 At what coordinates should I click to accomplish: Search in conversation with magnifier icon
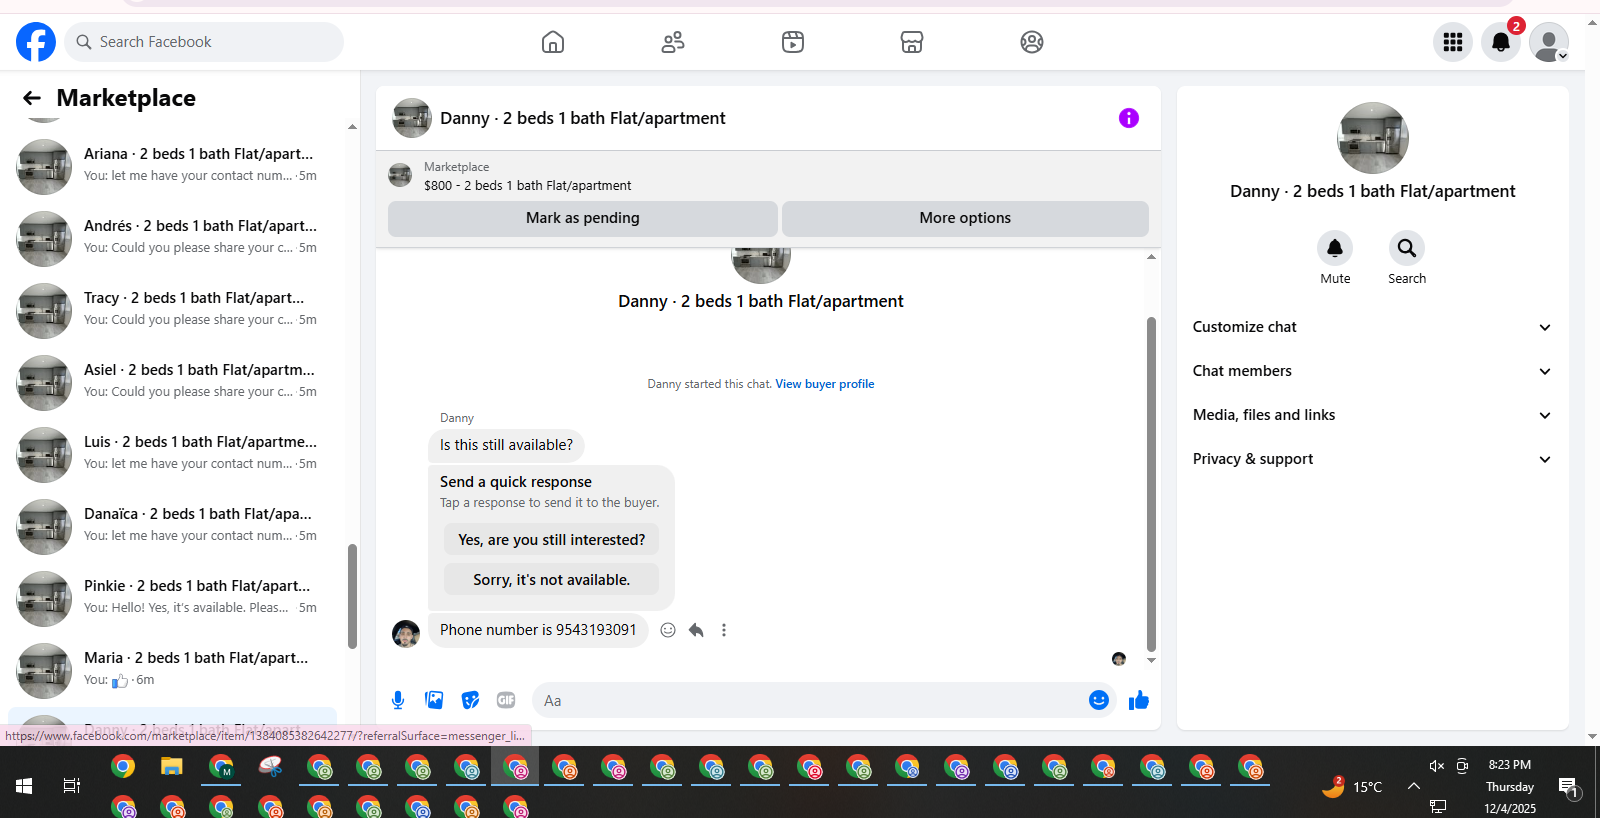point(1407,248)
